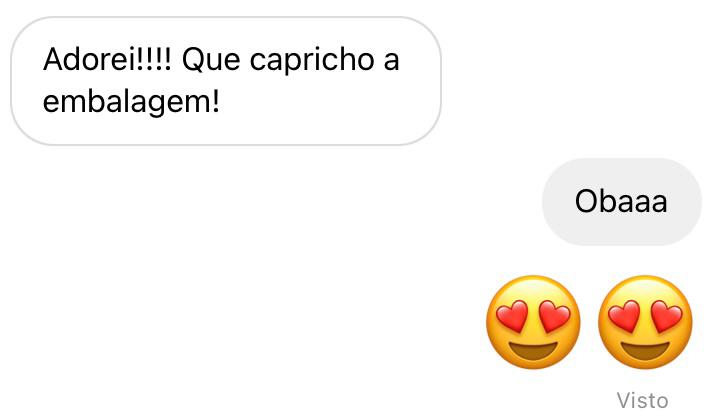Select the sent 'Obaaa' message bubble
Viewport: 709px width, 419px height.
[622, 202]
